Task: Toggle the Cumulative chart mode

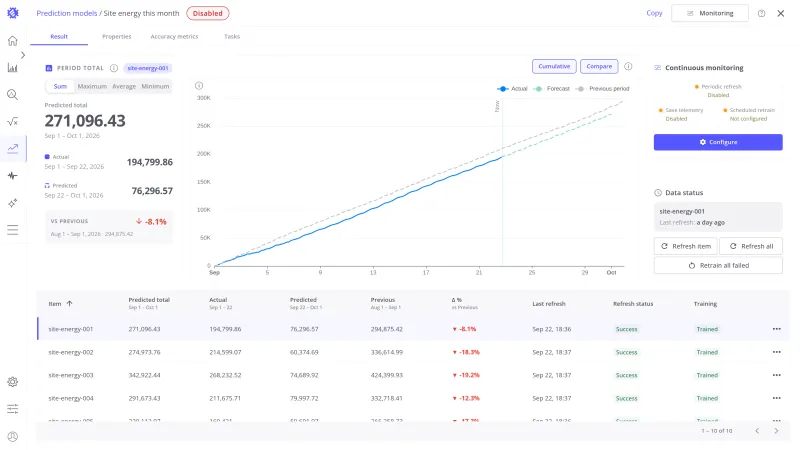Action: 554,66
